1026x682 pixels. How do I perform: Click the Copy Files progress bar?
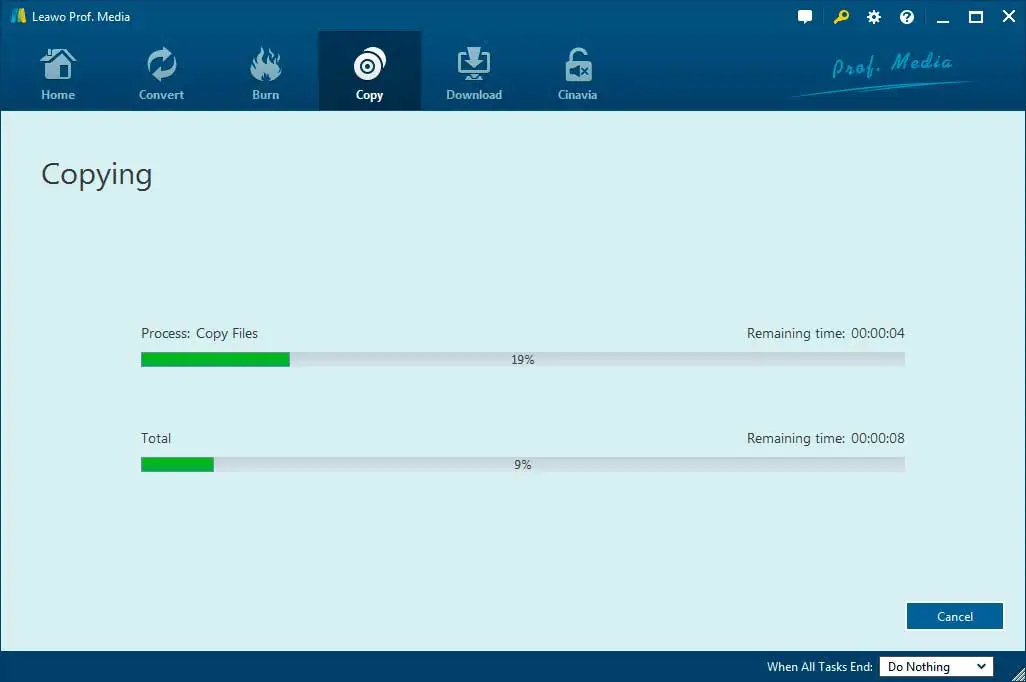pos(523,359)
